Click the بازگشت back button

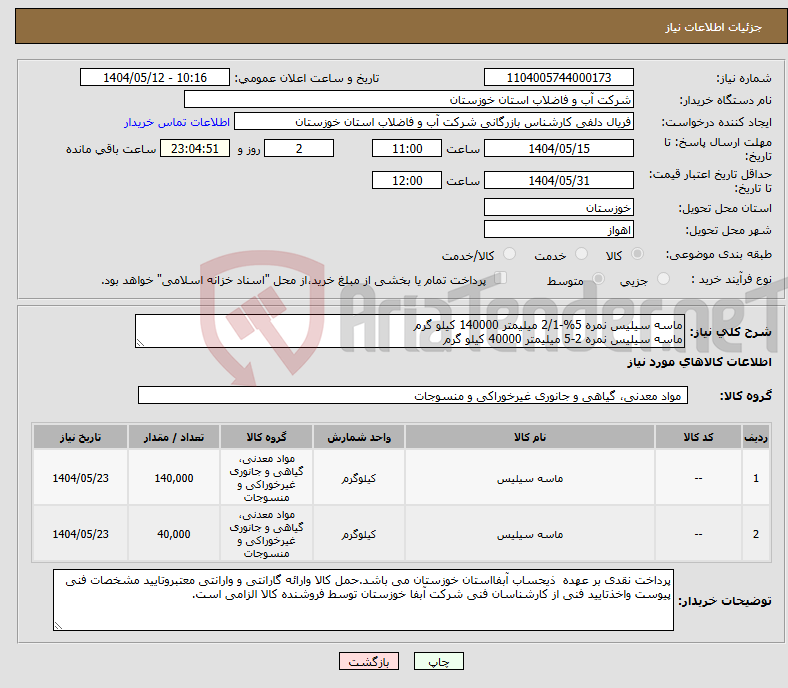(x=369, y=661)
